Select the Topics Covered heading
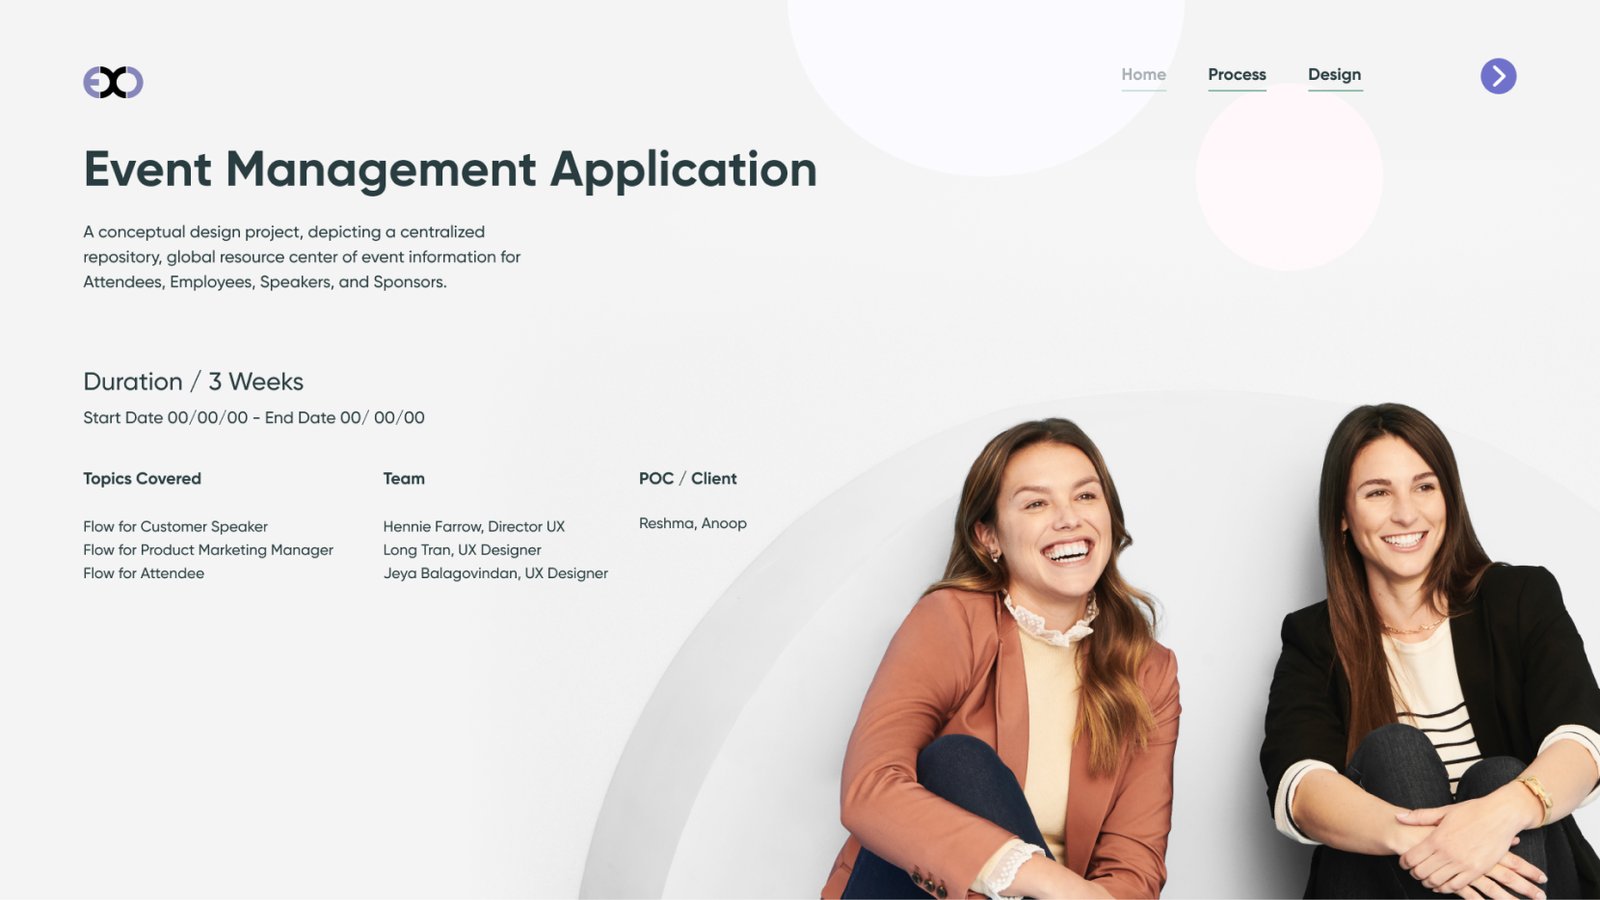 (x=142, y=479)
